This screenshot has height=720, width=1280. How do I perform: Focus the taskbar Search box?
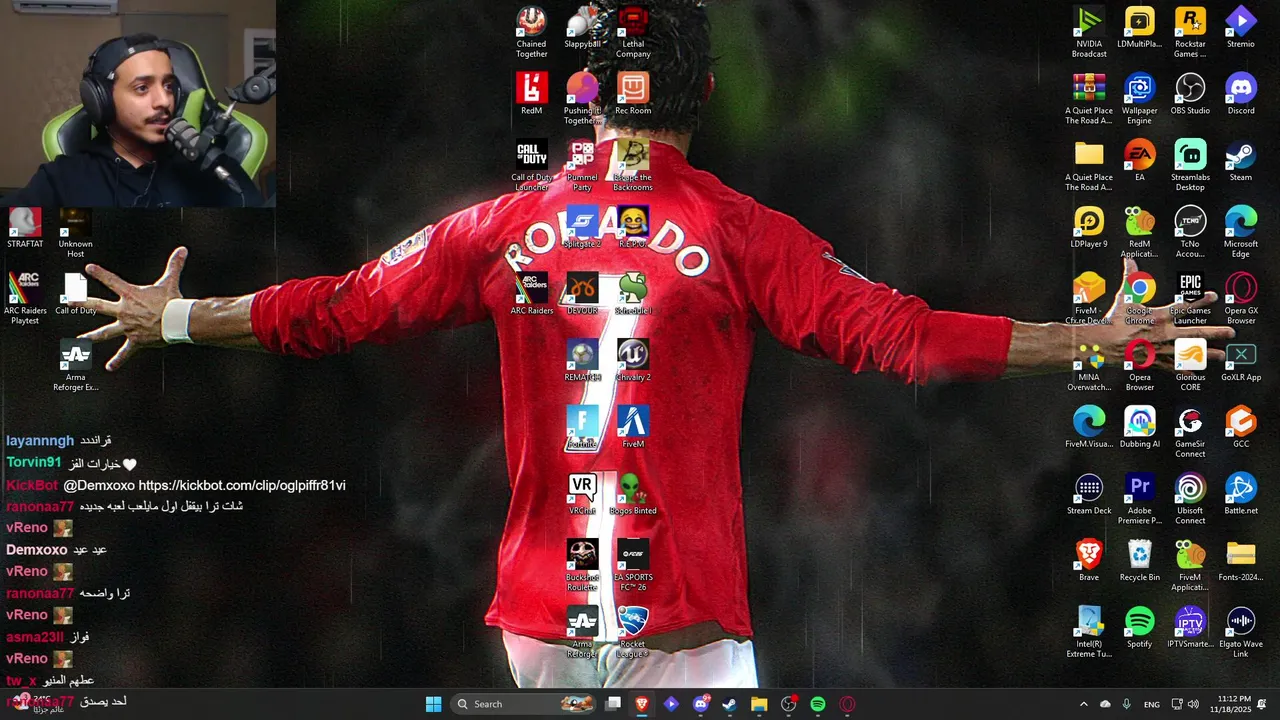coord(524,704)
